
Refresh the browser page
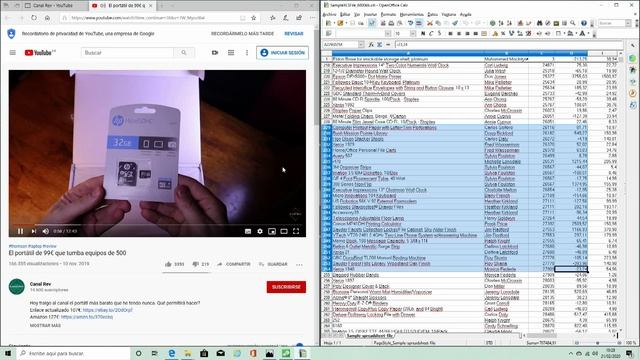[x=34, y=18]
